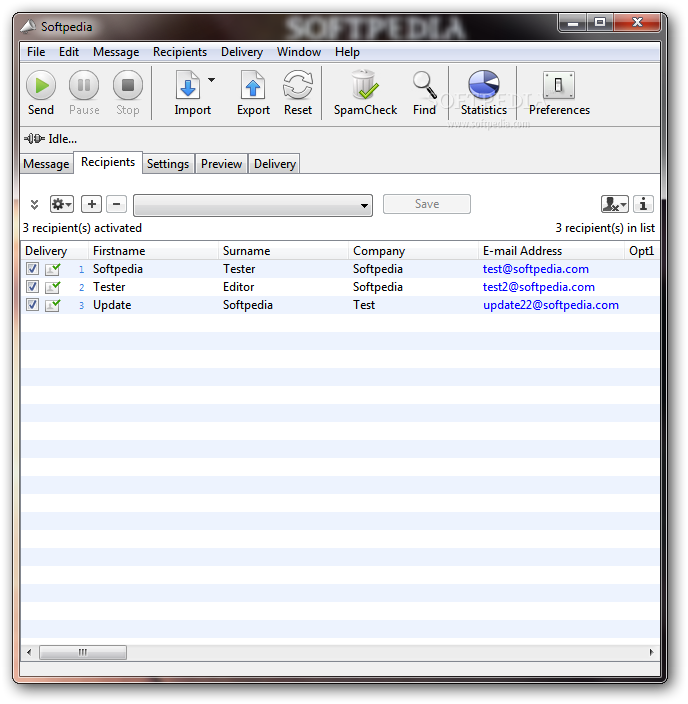This screenshot has height=704, width=688.
Task: Select the Recipients tab
Action: point(108,162)
